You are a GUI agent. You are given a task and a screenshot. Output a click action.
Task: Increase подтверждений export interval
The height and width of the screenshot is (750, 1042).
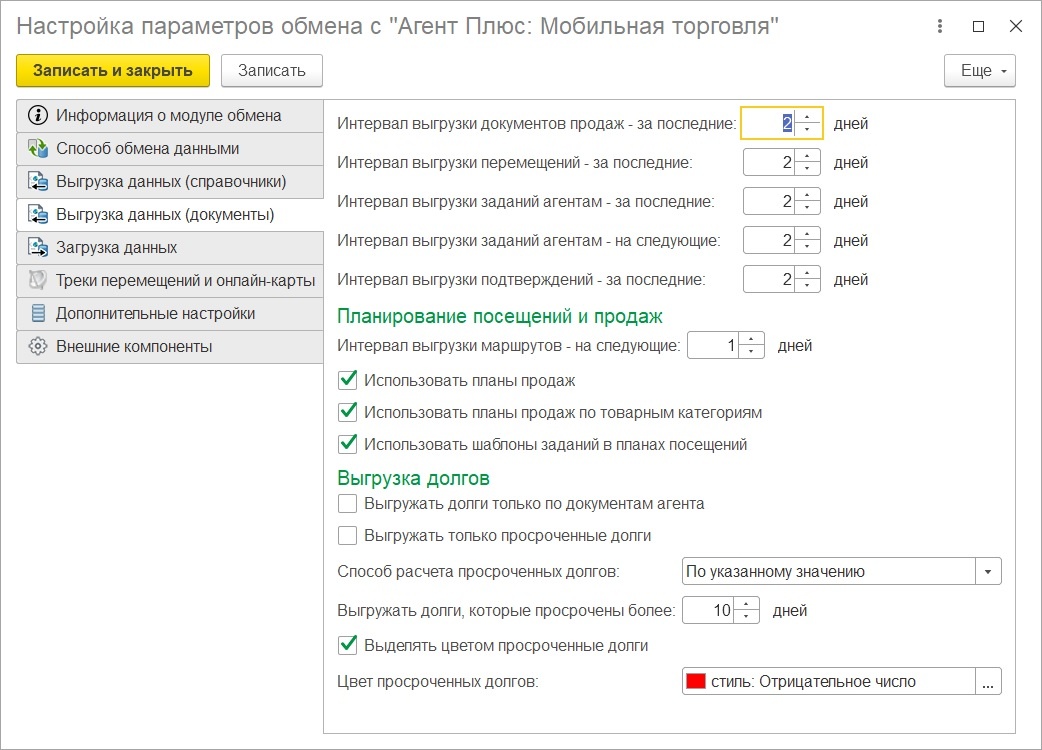807,273
